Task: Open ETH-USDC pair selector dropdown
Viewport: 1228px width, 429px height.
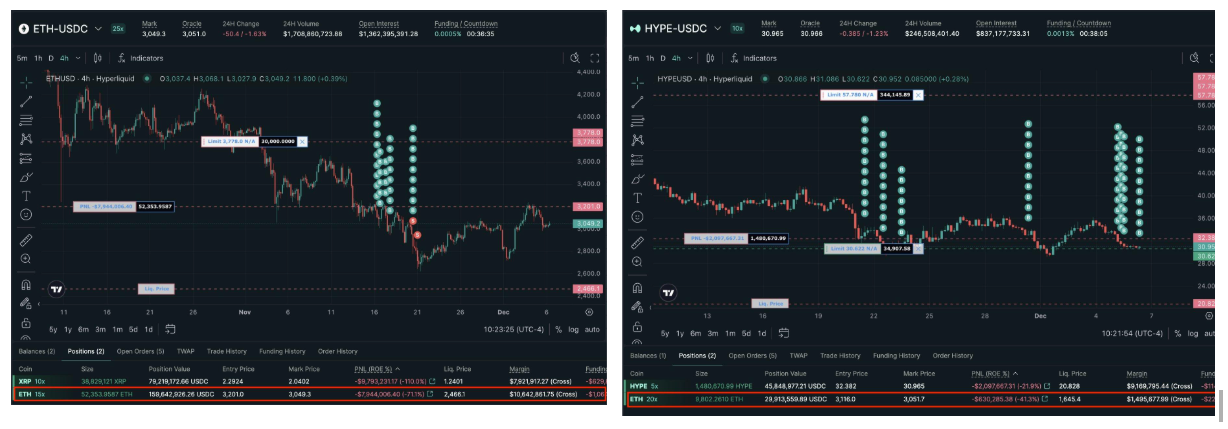Action: 98,30
